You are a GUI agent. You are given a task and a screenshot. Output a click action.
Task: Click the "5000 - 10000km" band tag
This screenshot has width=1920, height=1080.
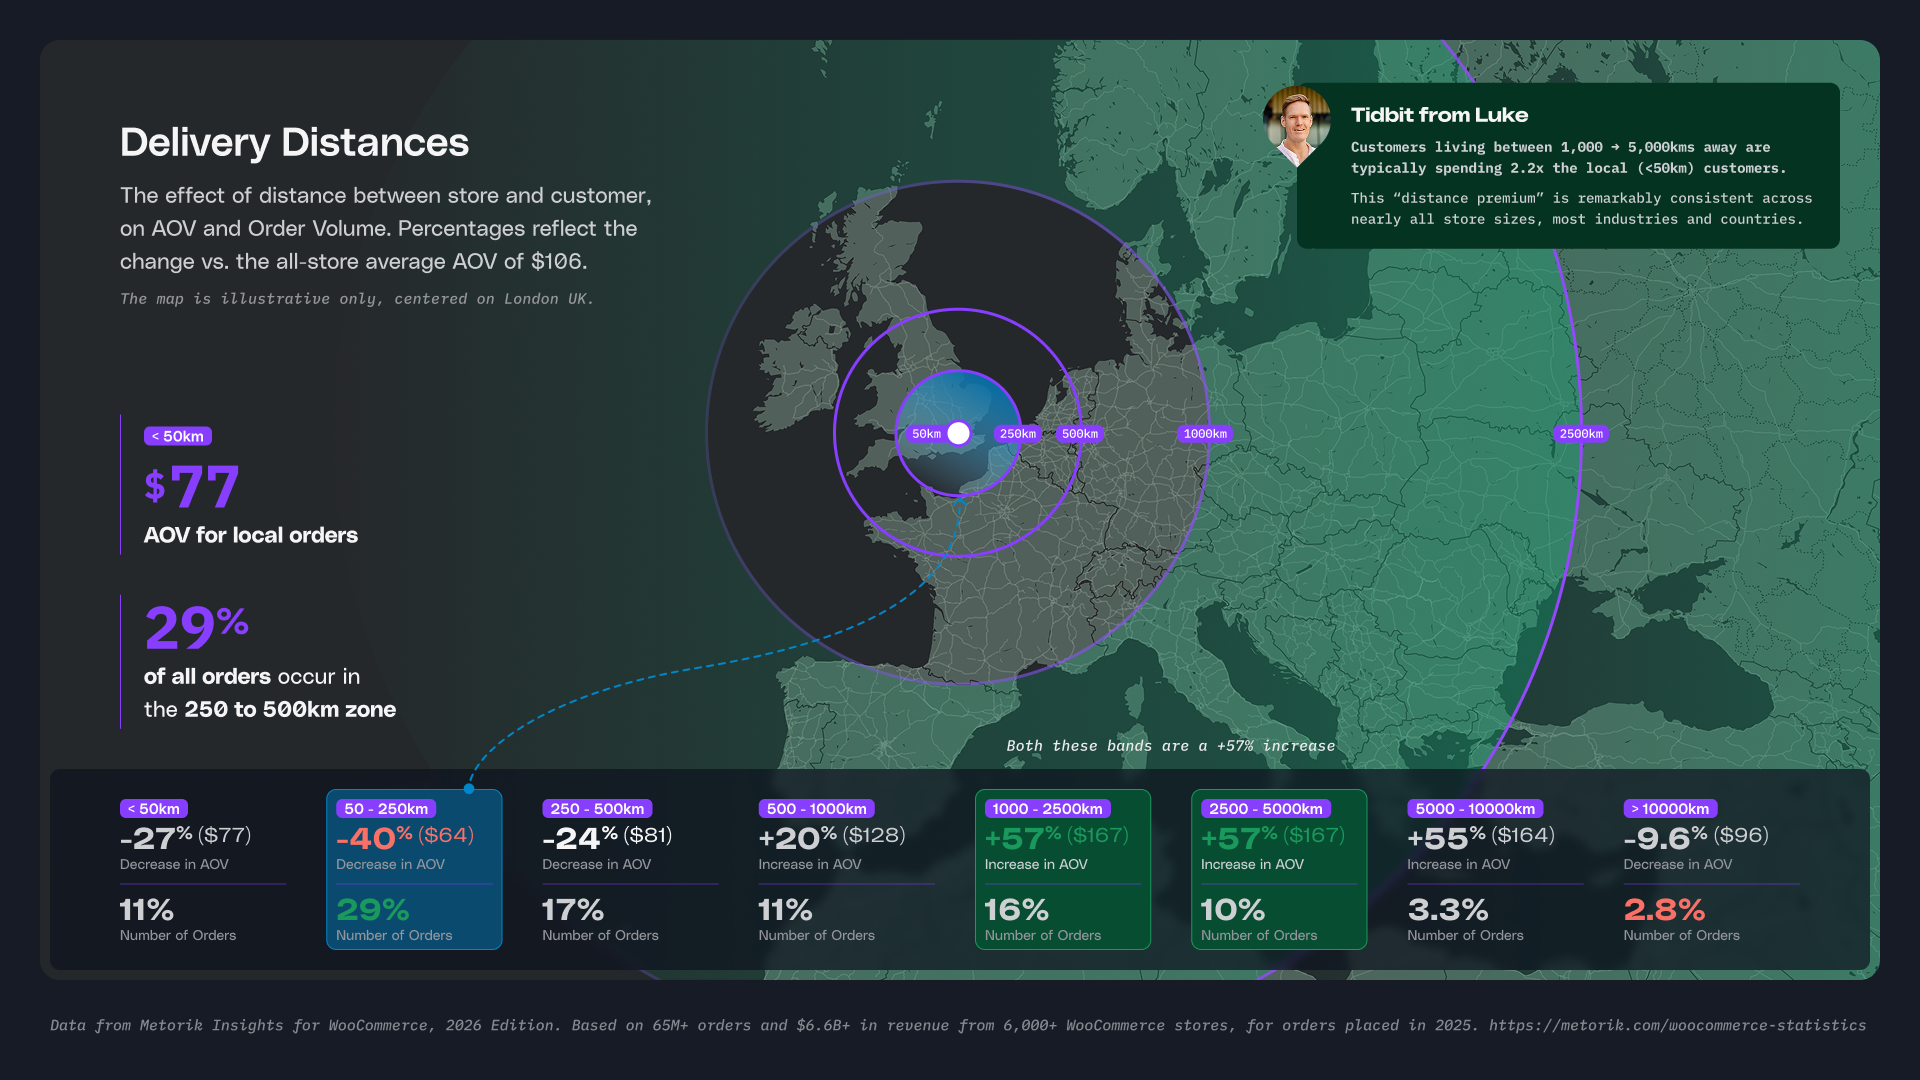click(x=1475, y=809)
